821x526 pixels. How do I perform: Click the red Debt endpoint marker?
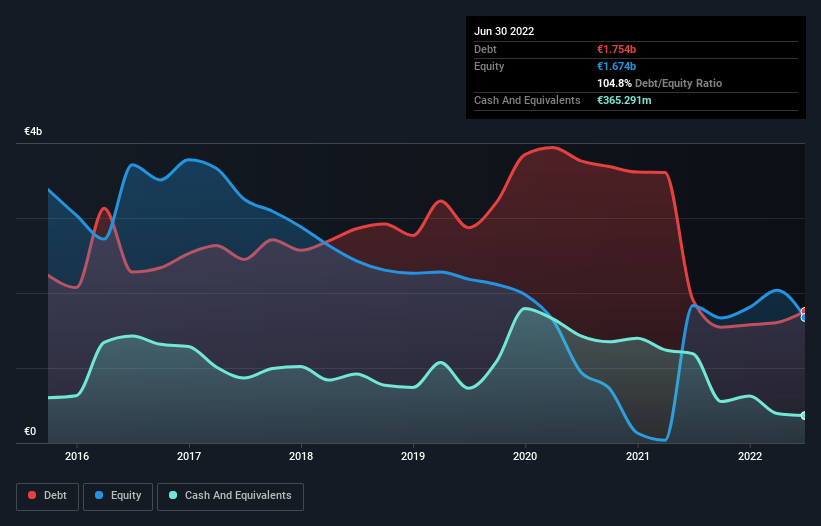coord(804,312)
